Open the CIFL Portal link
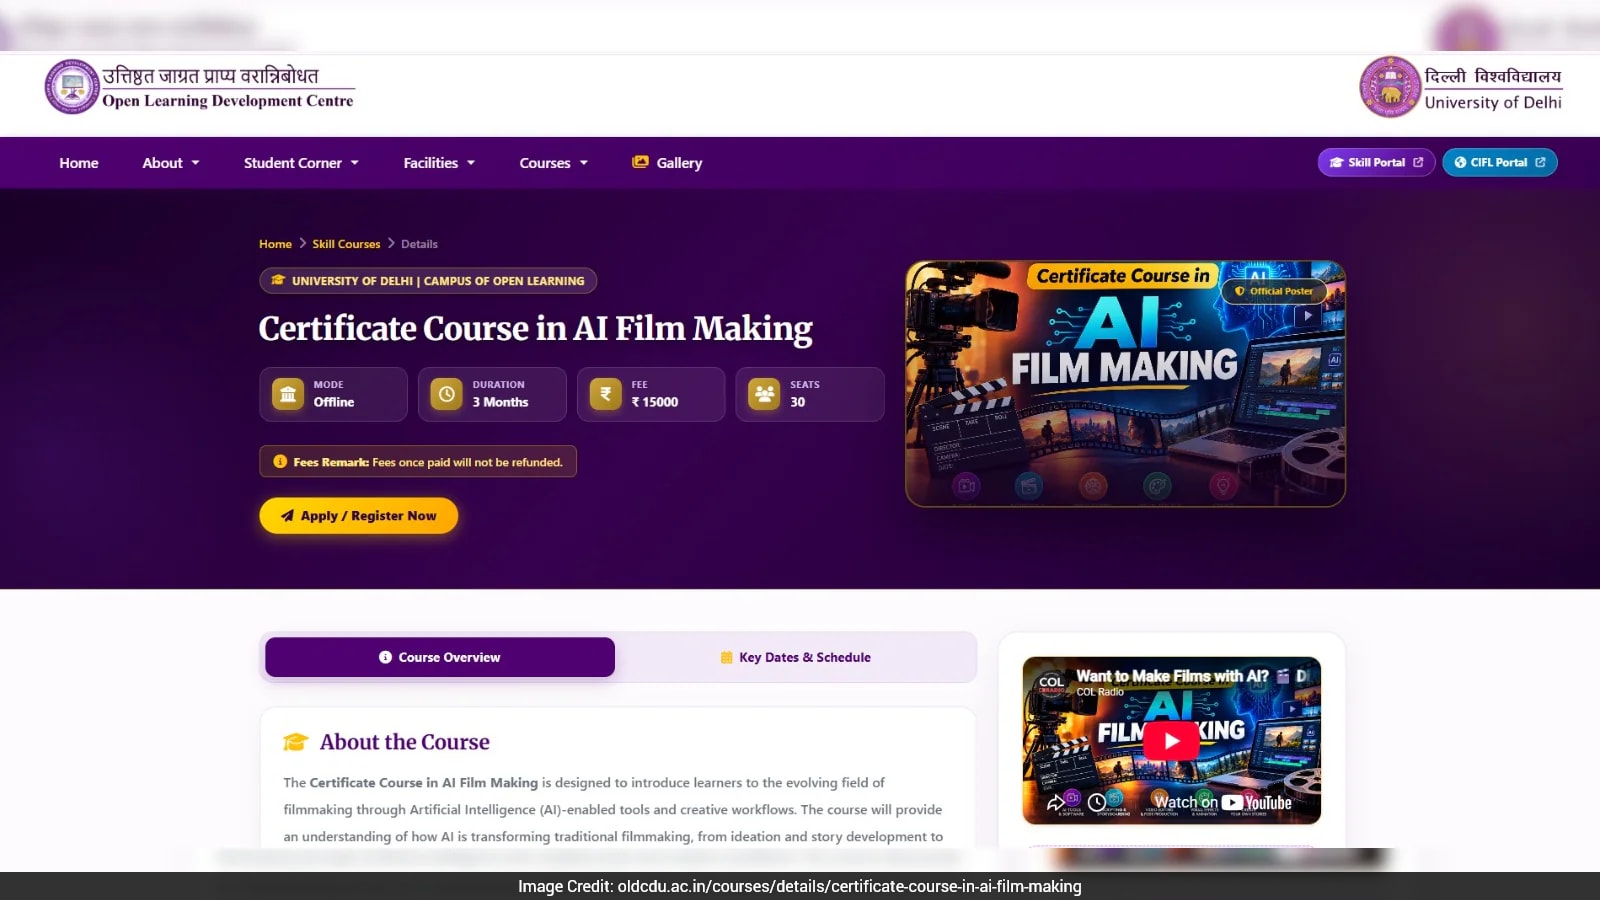The width and height of the screenshot is (1600, 900). click(1499, 162)
